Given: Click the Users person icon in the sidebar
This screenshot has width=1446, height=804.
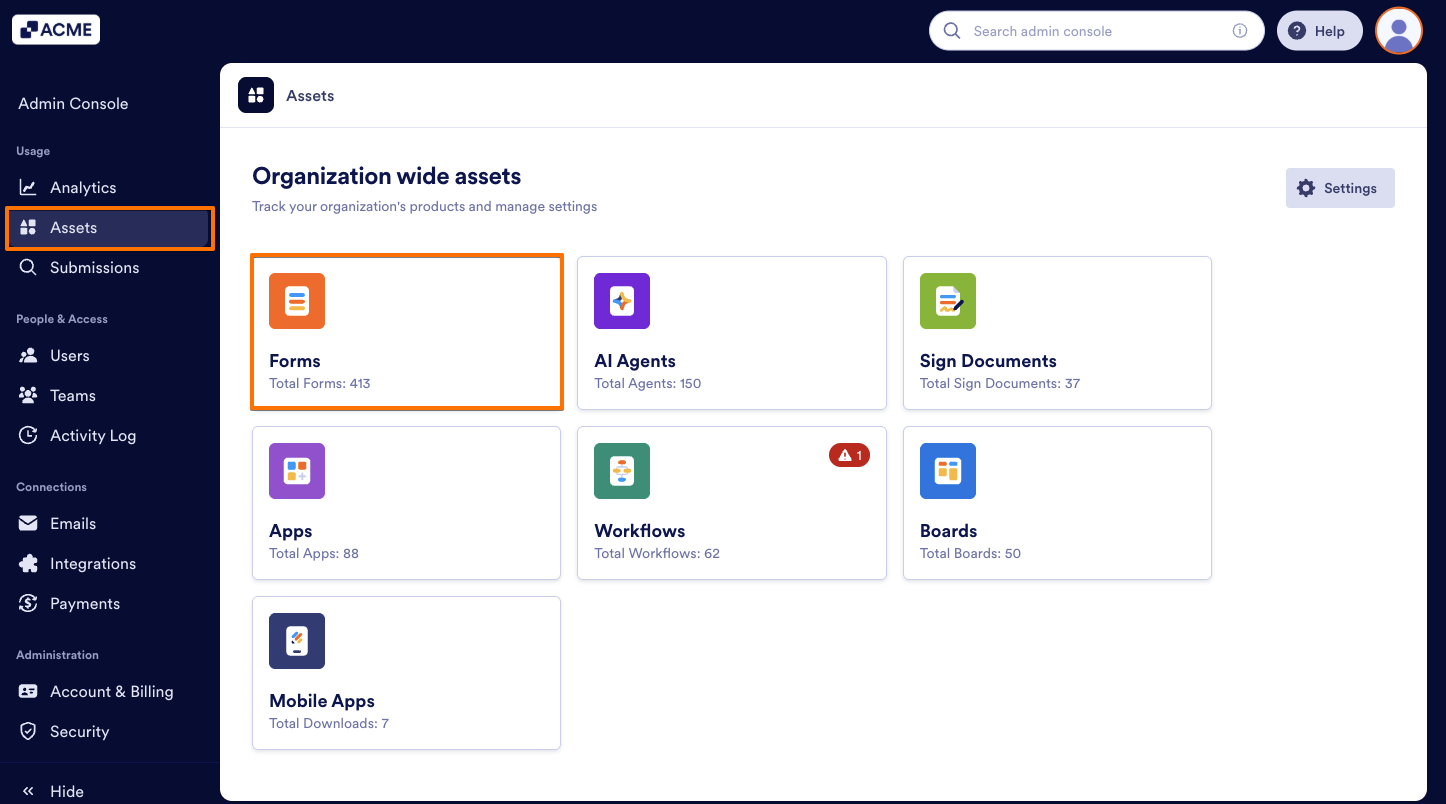Looking at the screenshot, I should [28, 355].
